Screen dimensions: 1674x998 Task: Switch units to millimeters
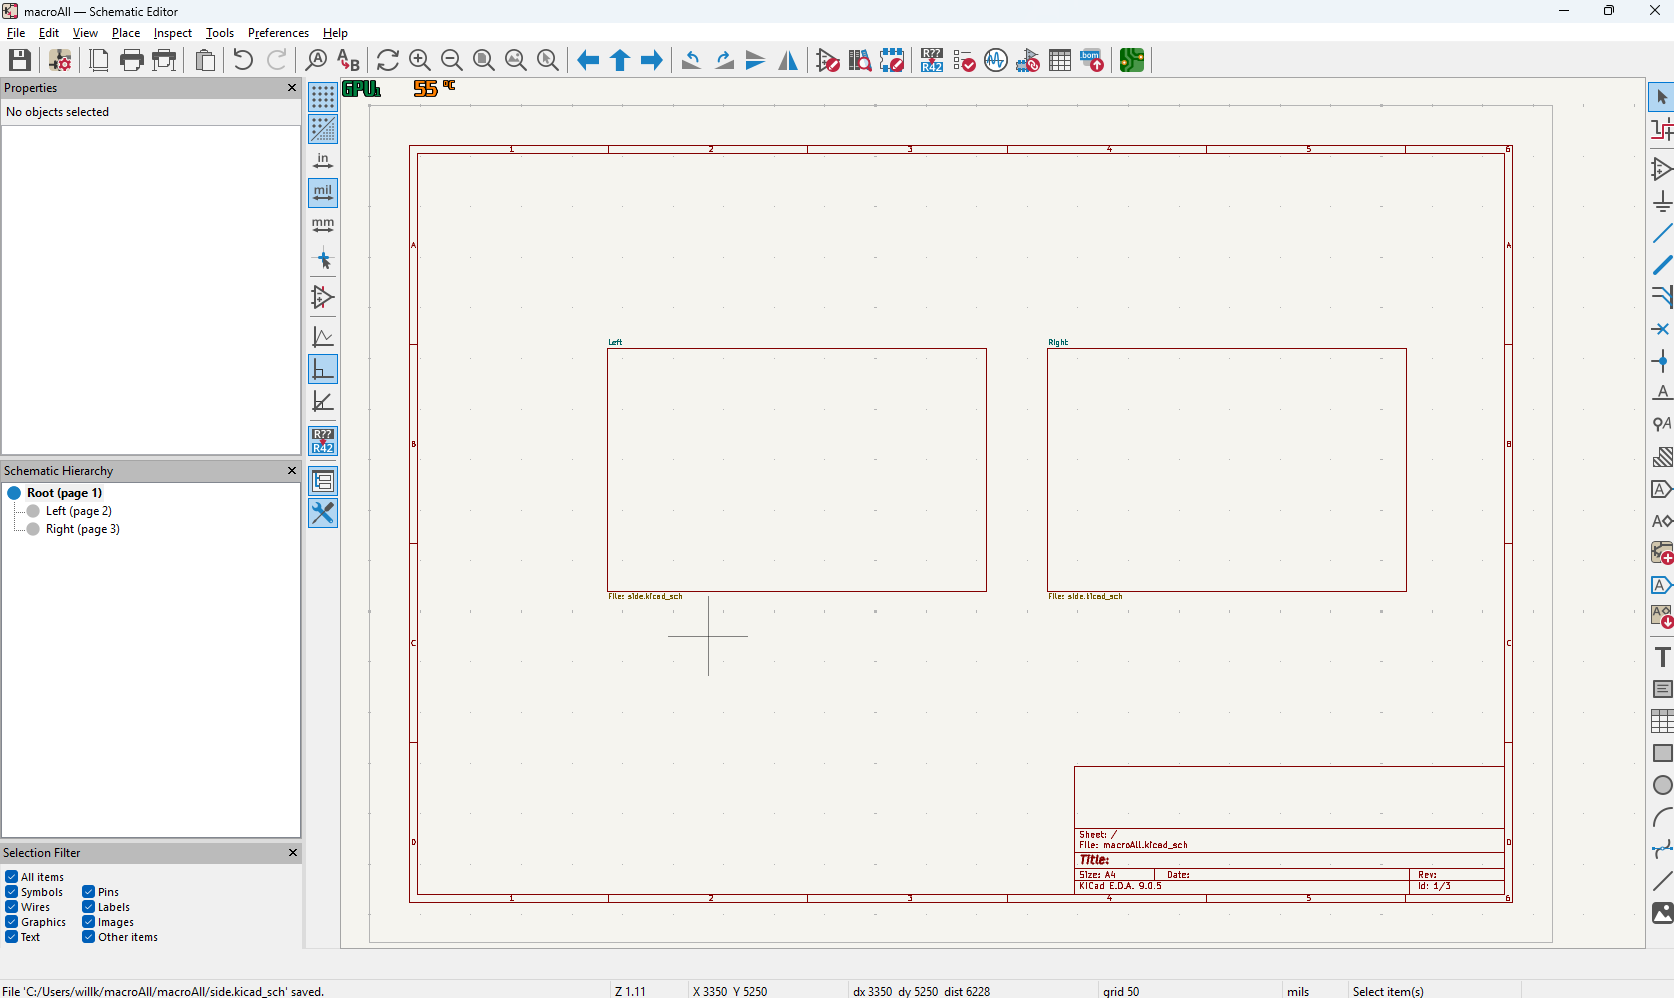pyautogui.click(x=323, y=225)
